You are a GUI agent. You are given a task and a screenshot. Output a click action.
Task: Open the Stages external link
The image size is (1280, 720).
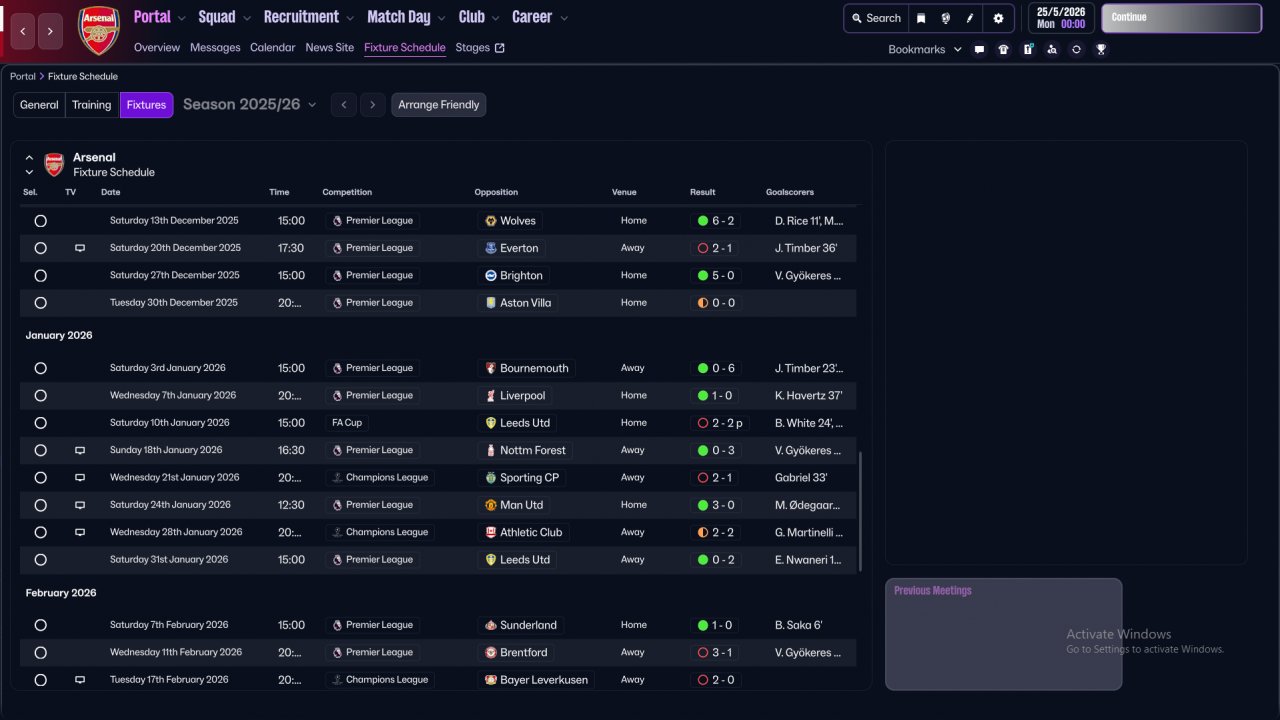pos(480,48)
